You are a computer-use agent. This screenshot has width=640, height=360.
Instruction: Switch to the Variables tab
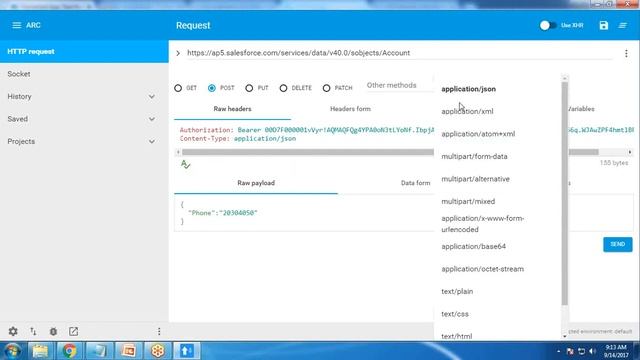581,109
